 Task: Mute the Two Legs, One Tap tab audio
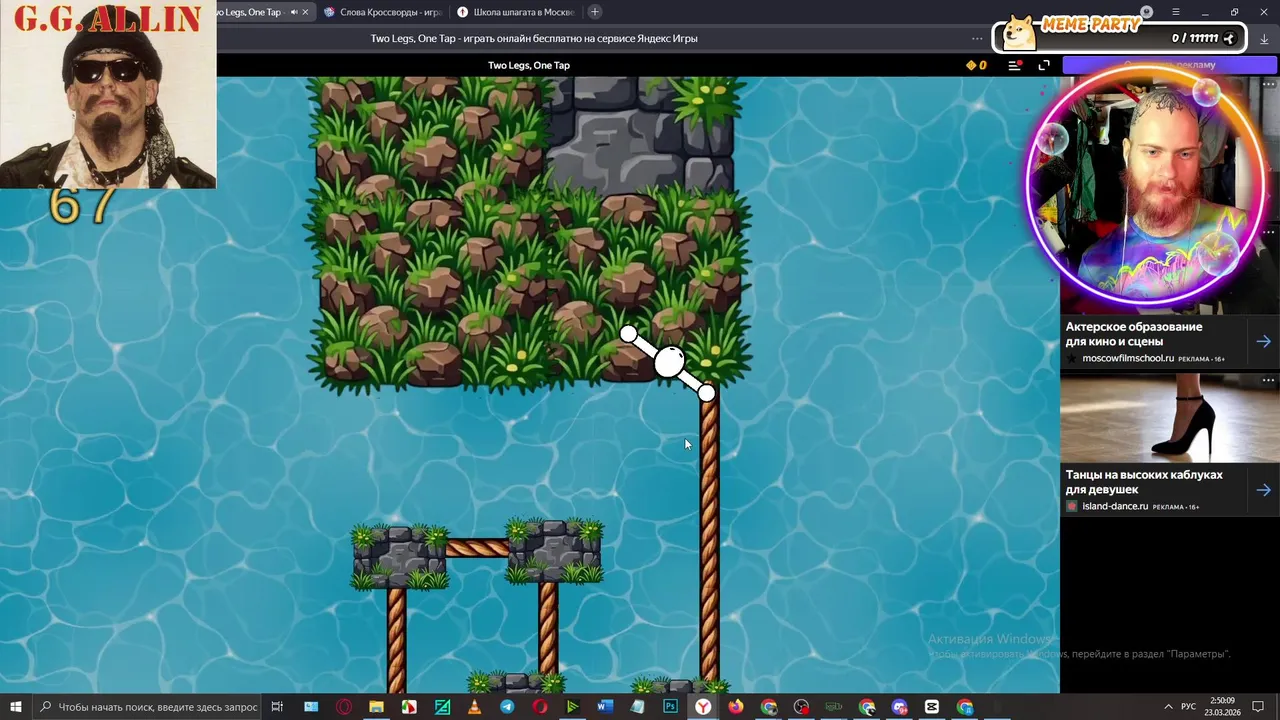(293, 12)
